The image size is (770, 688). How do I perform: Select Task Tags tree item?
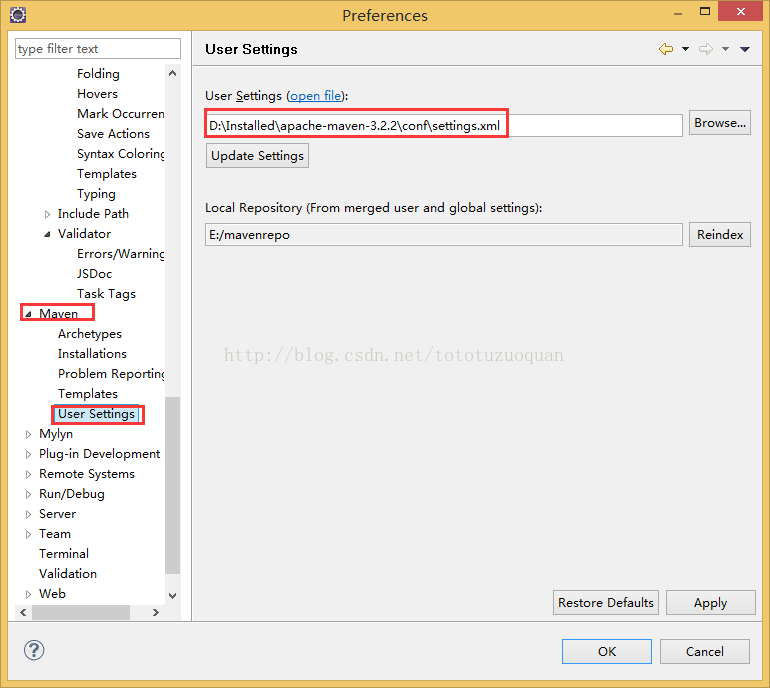pos(106,294)
